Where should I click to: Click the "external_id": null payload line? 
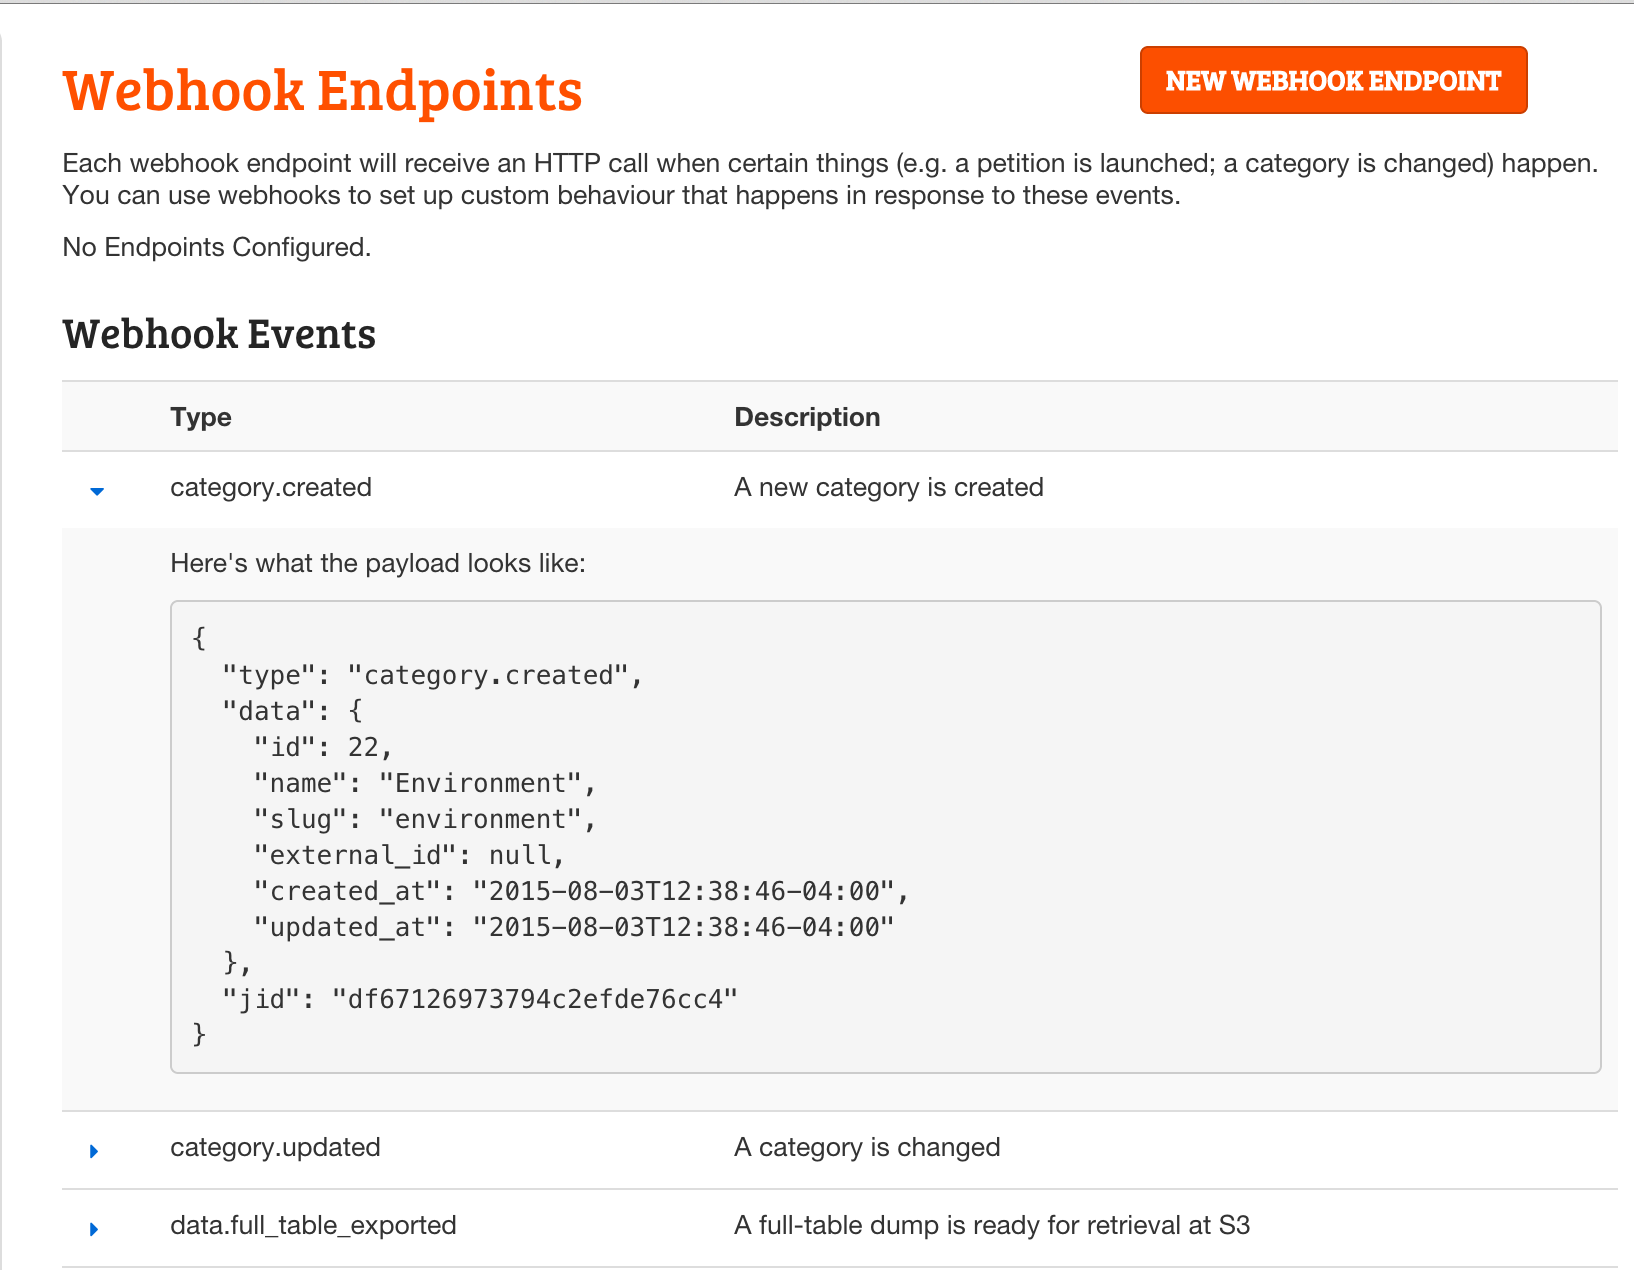point(410,855)
